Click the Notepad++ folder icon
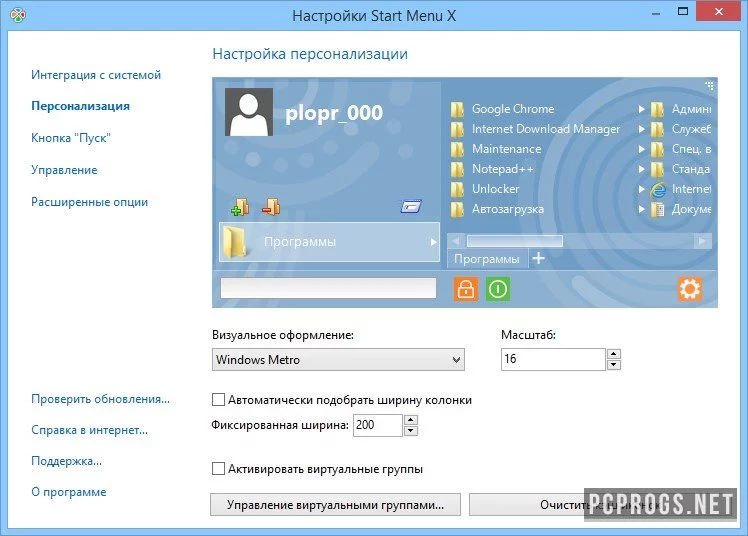The height and width of the screenshot is (536, 748). (x=457, y=169)
